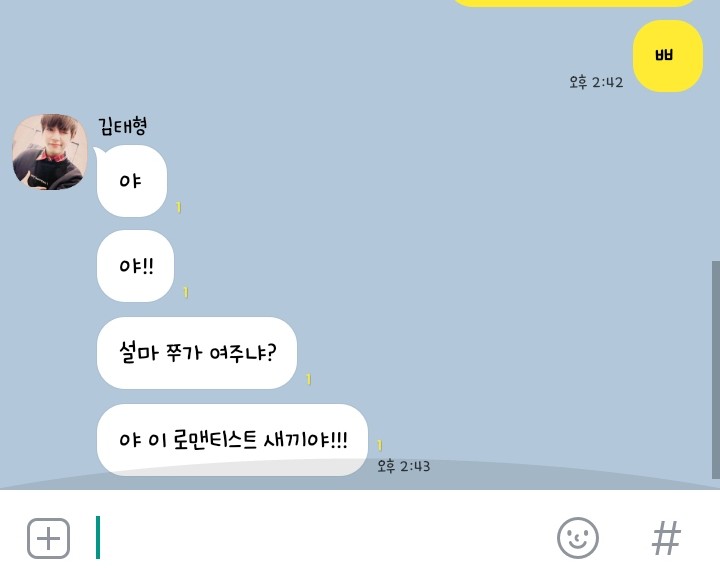
Task: Click the unread count beside '야!!' bubble
Action: [186, 292]
